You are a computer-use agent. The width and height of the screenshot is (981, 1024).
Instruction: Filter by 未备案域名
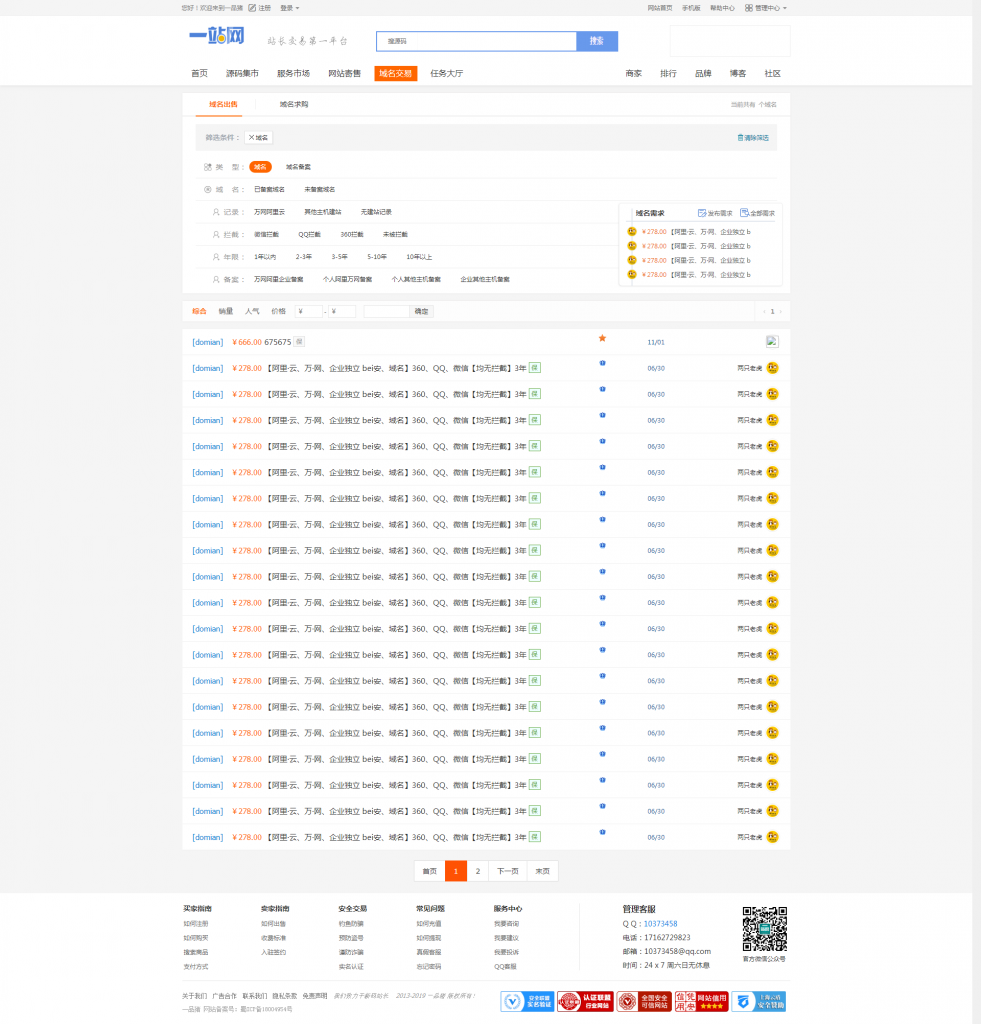(319, 189)
